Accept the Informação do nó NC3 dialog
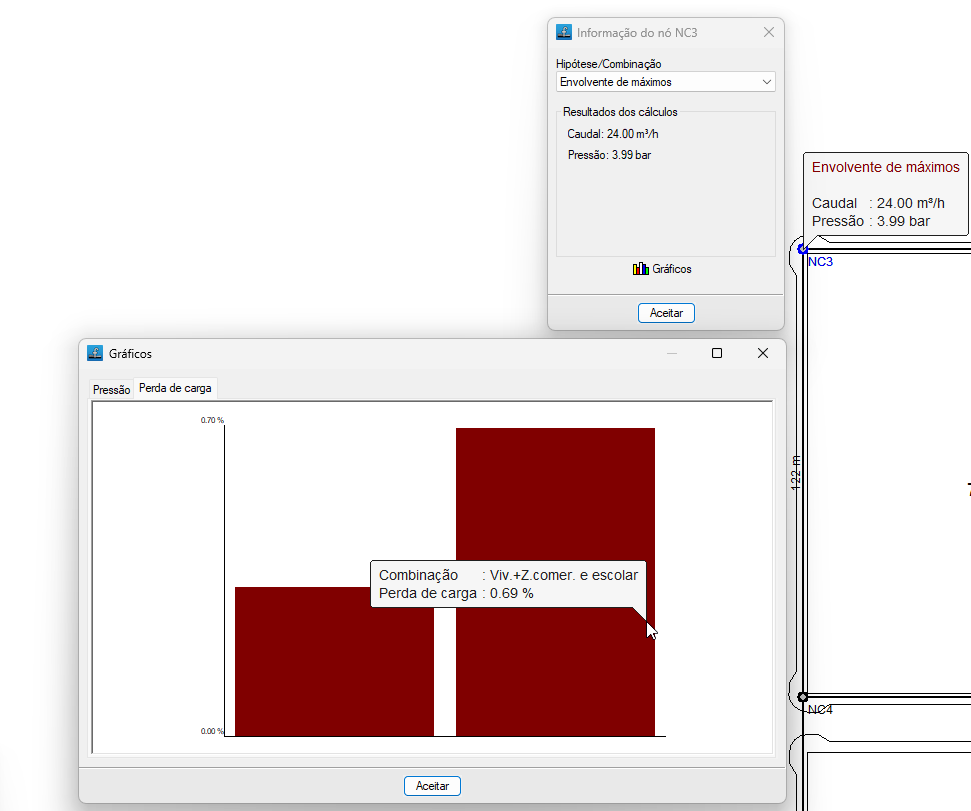Image resolution: width=971 pixels, height=811 pixels. tap(666, 313)
